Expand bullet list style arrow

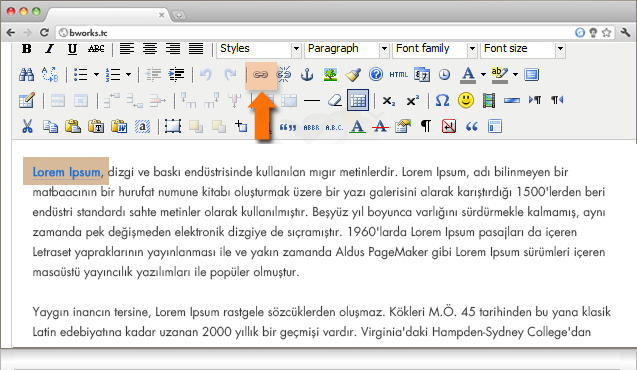pos(96,75)
